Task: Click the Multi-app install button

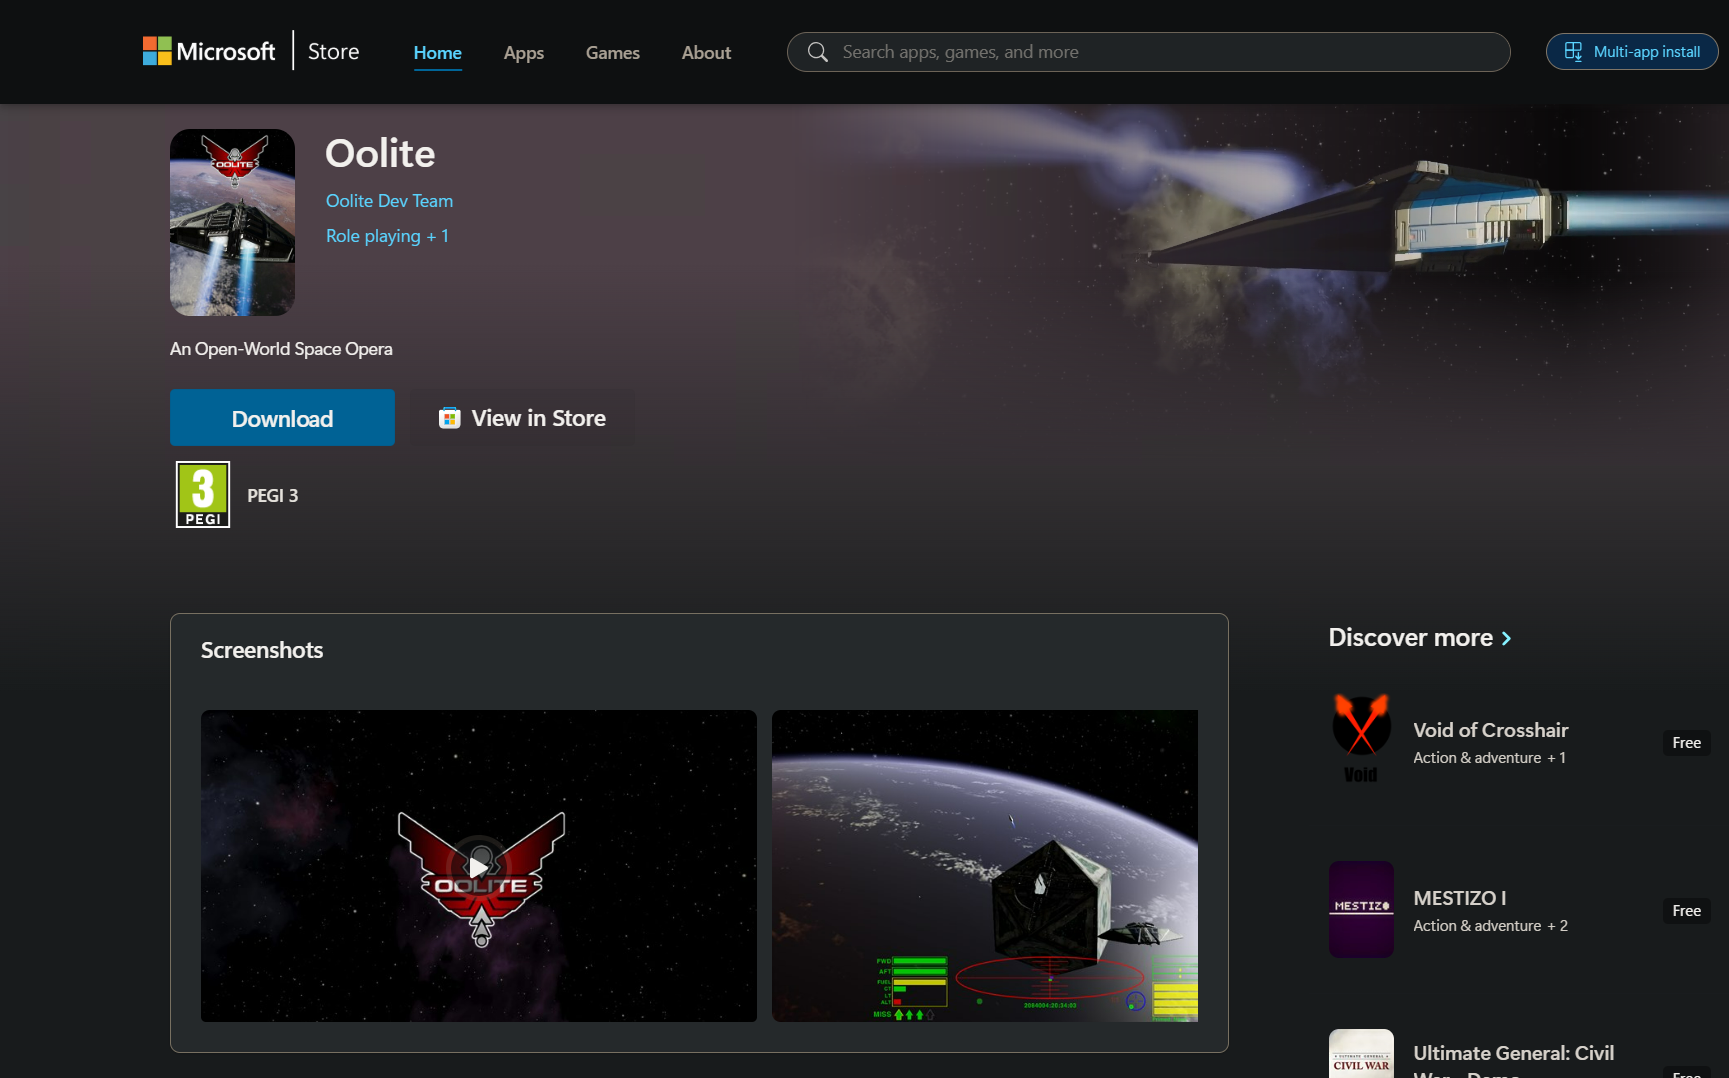Action: (x=1632, y=52)
